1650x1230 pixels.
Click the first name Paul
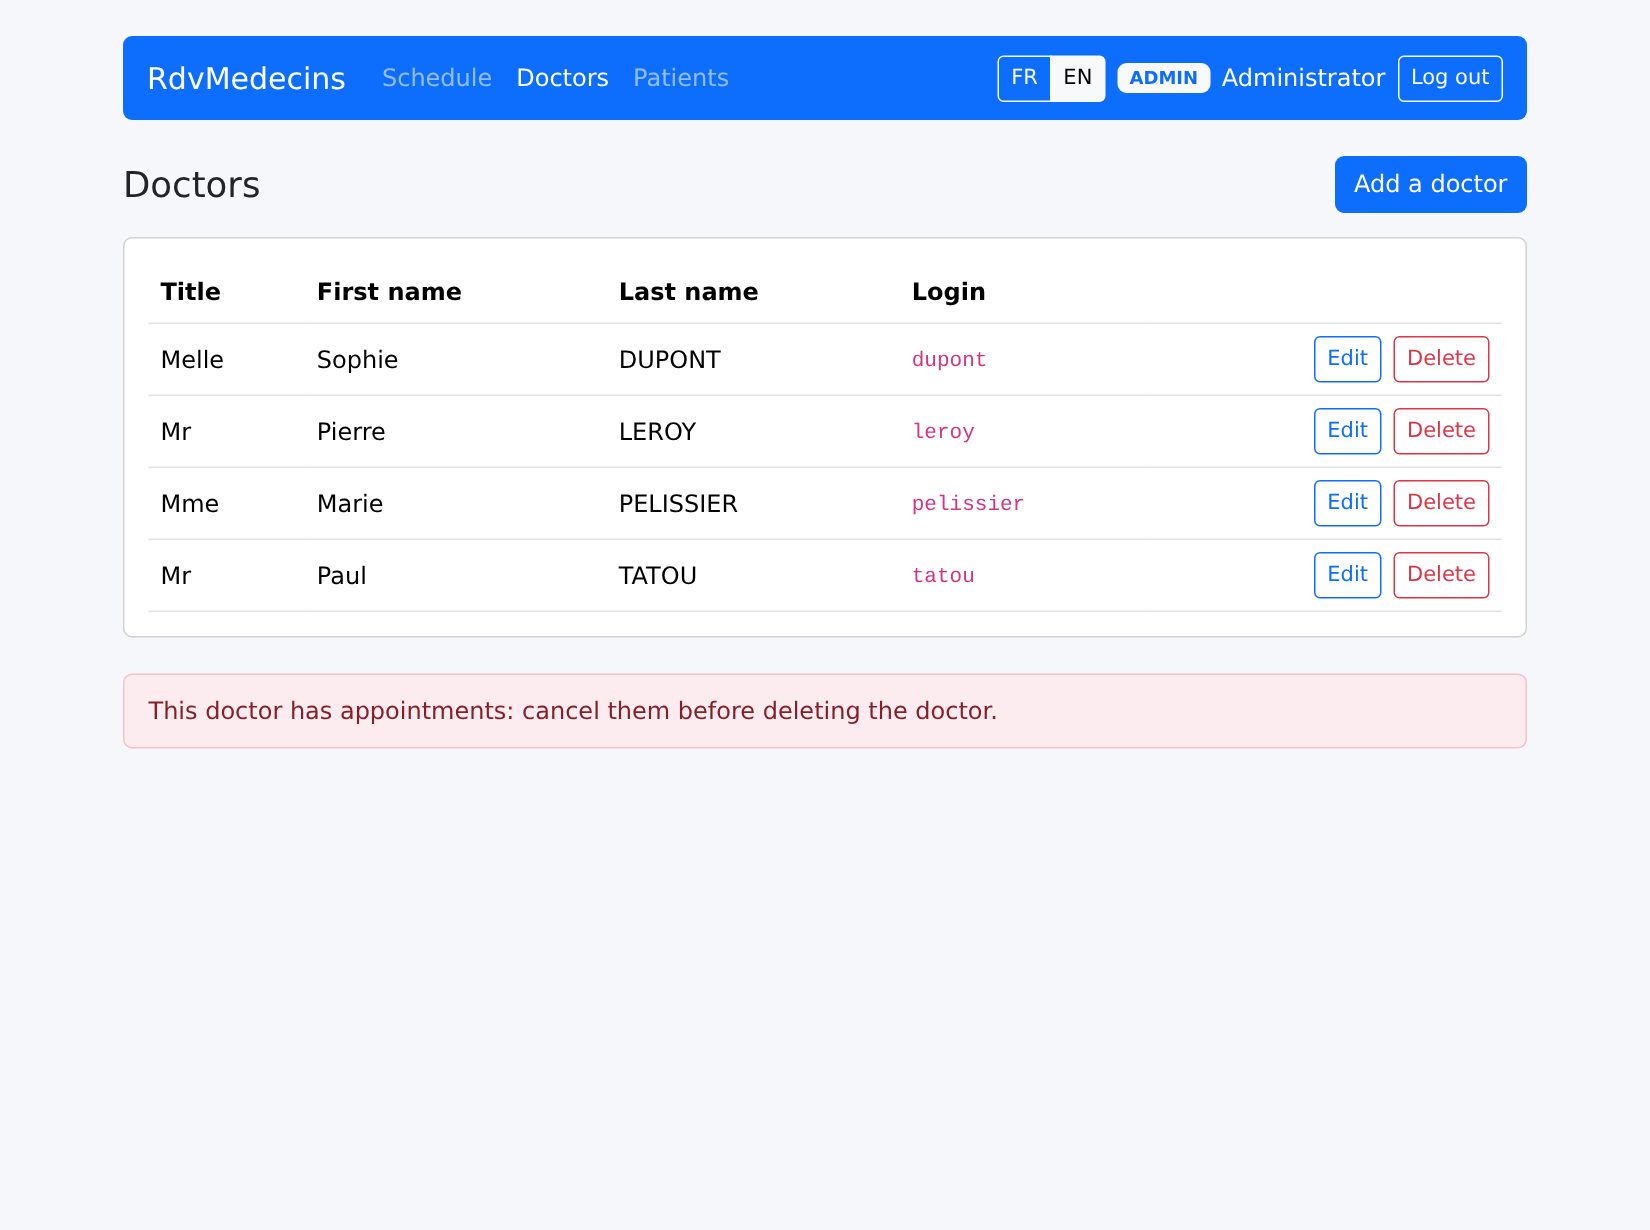(x=341, y=576)
